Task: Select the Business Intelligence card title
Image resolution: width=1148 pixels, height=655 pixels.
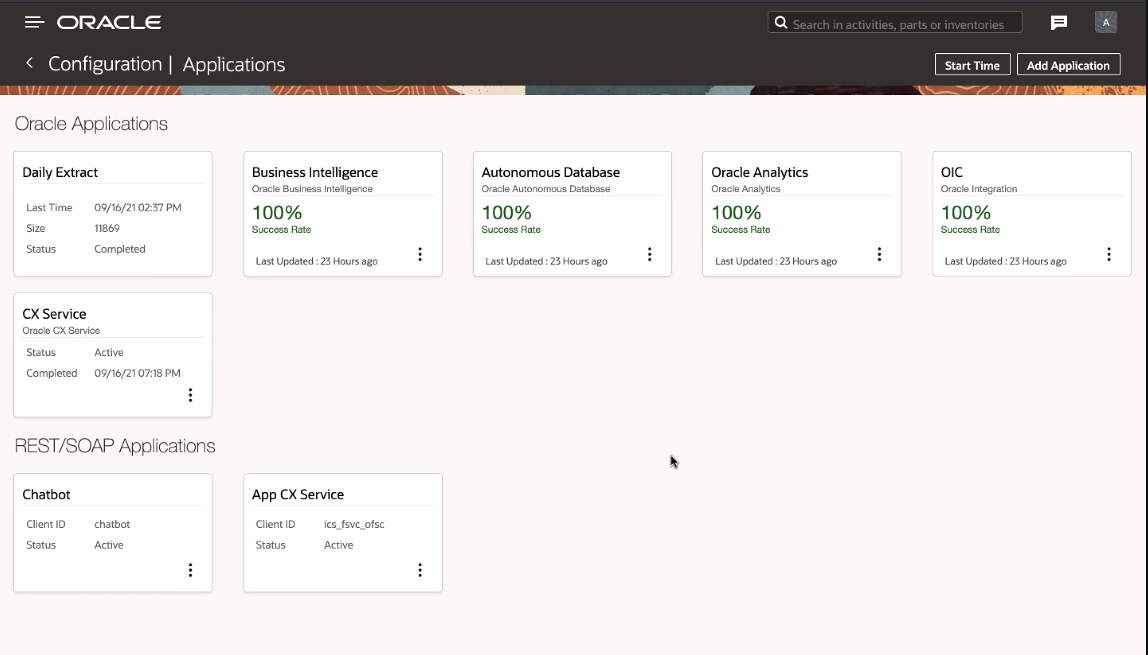Action: [x=315, y=172]
